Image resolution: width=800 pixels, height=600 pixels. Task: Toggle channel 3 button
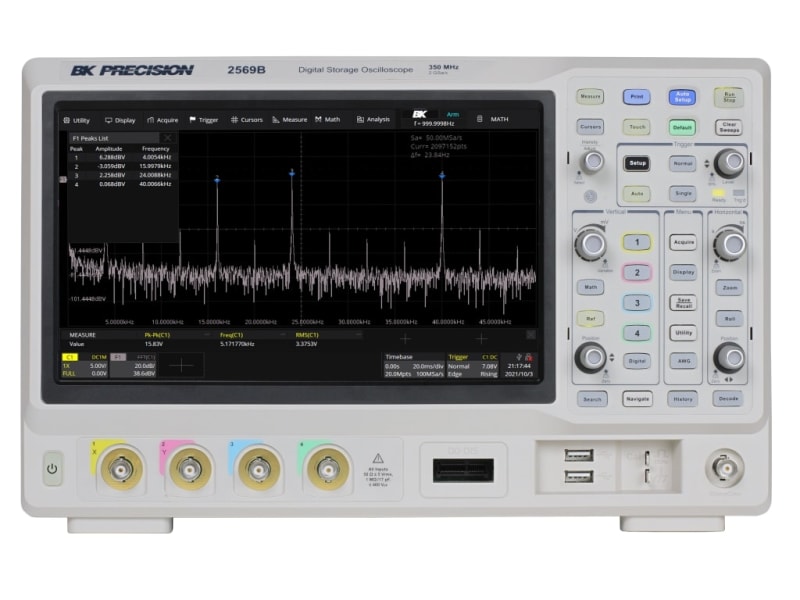[637, 303]
